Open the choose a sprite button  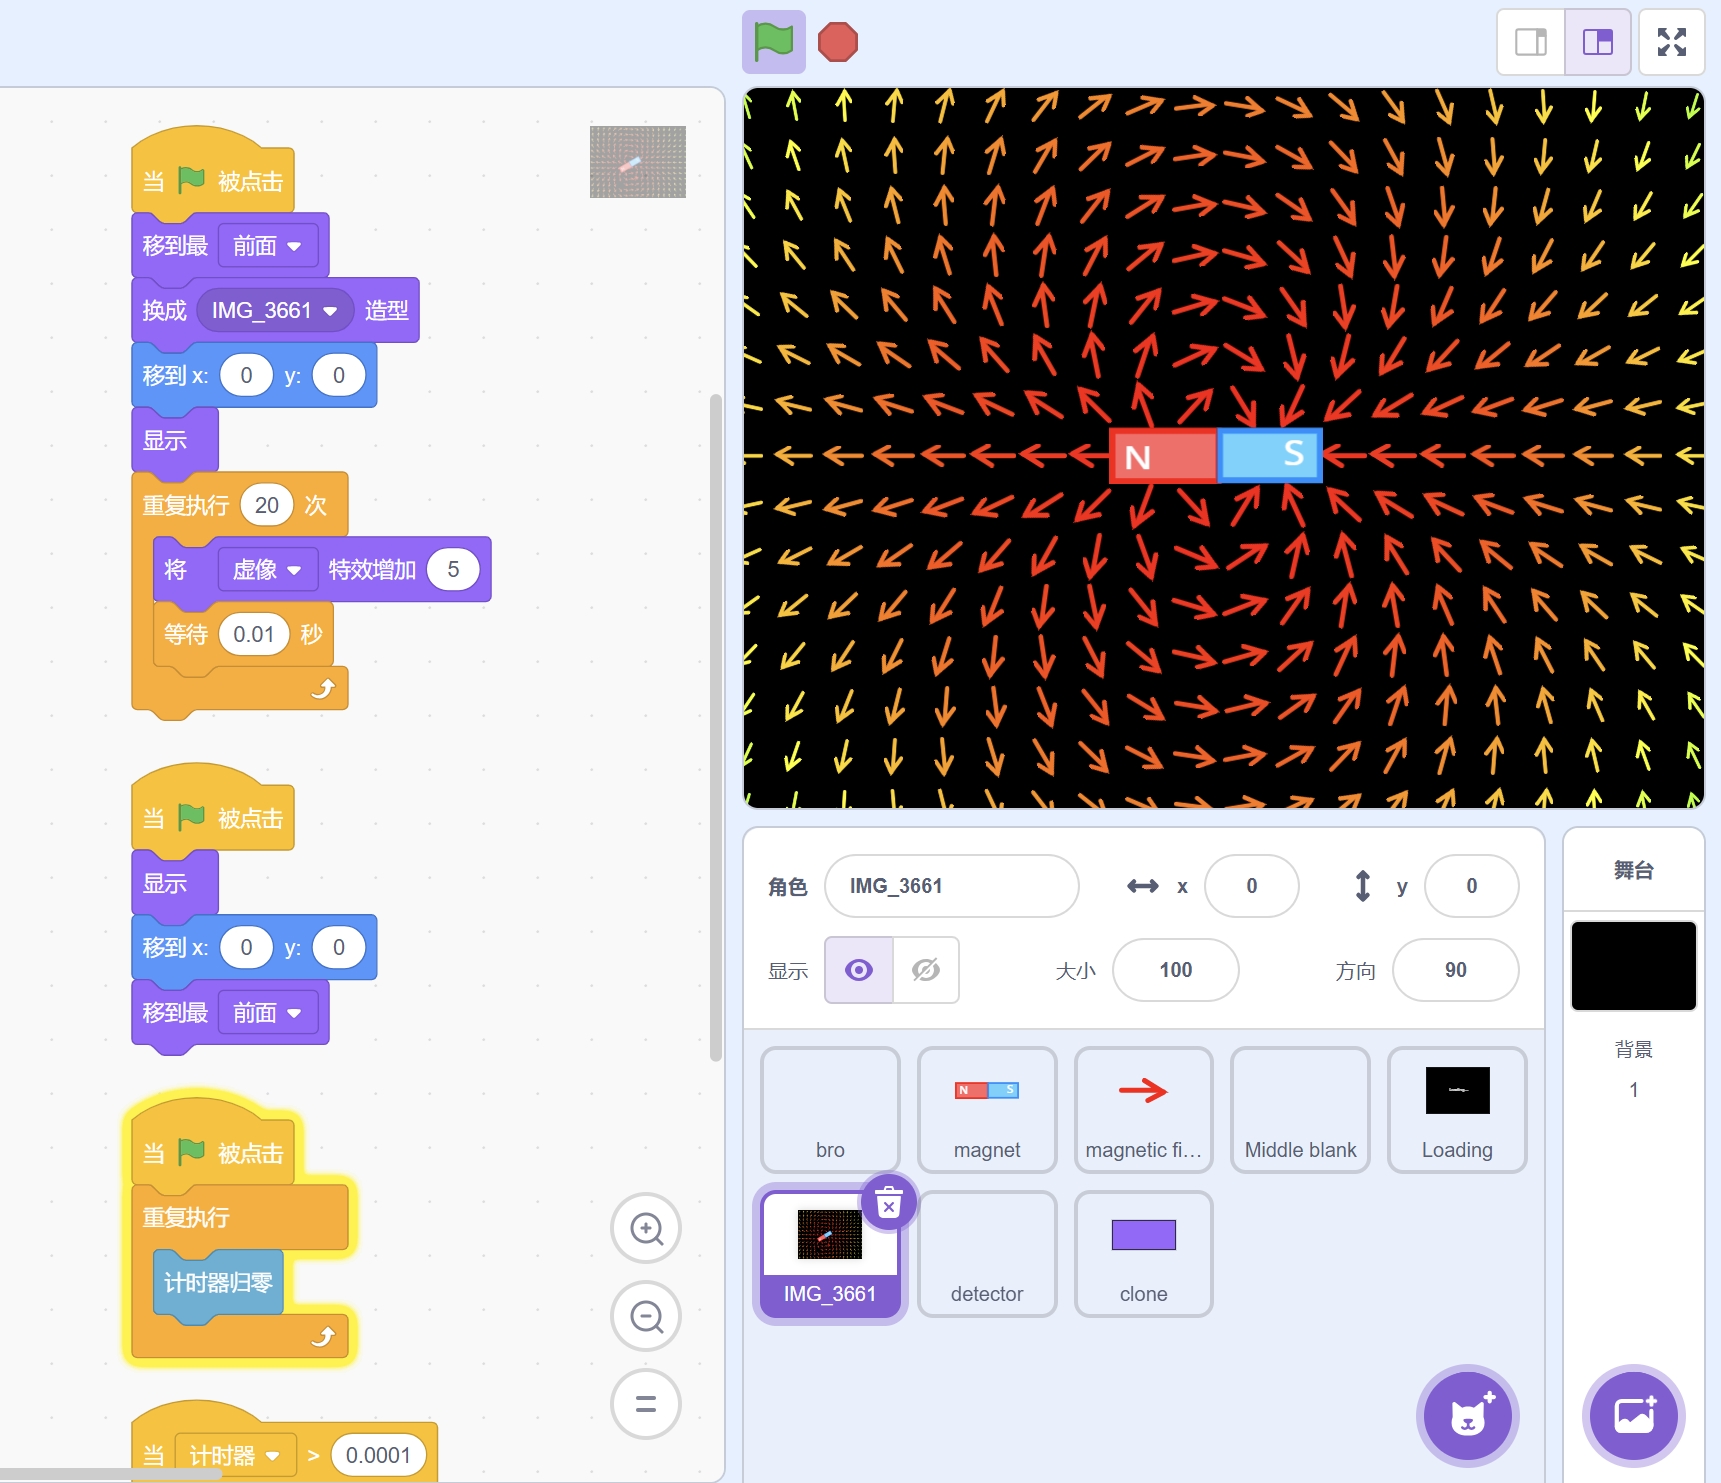click(x=1467, y=1416)
